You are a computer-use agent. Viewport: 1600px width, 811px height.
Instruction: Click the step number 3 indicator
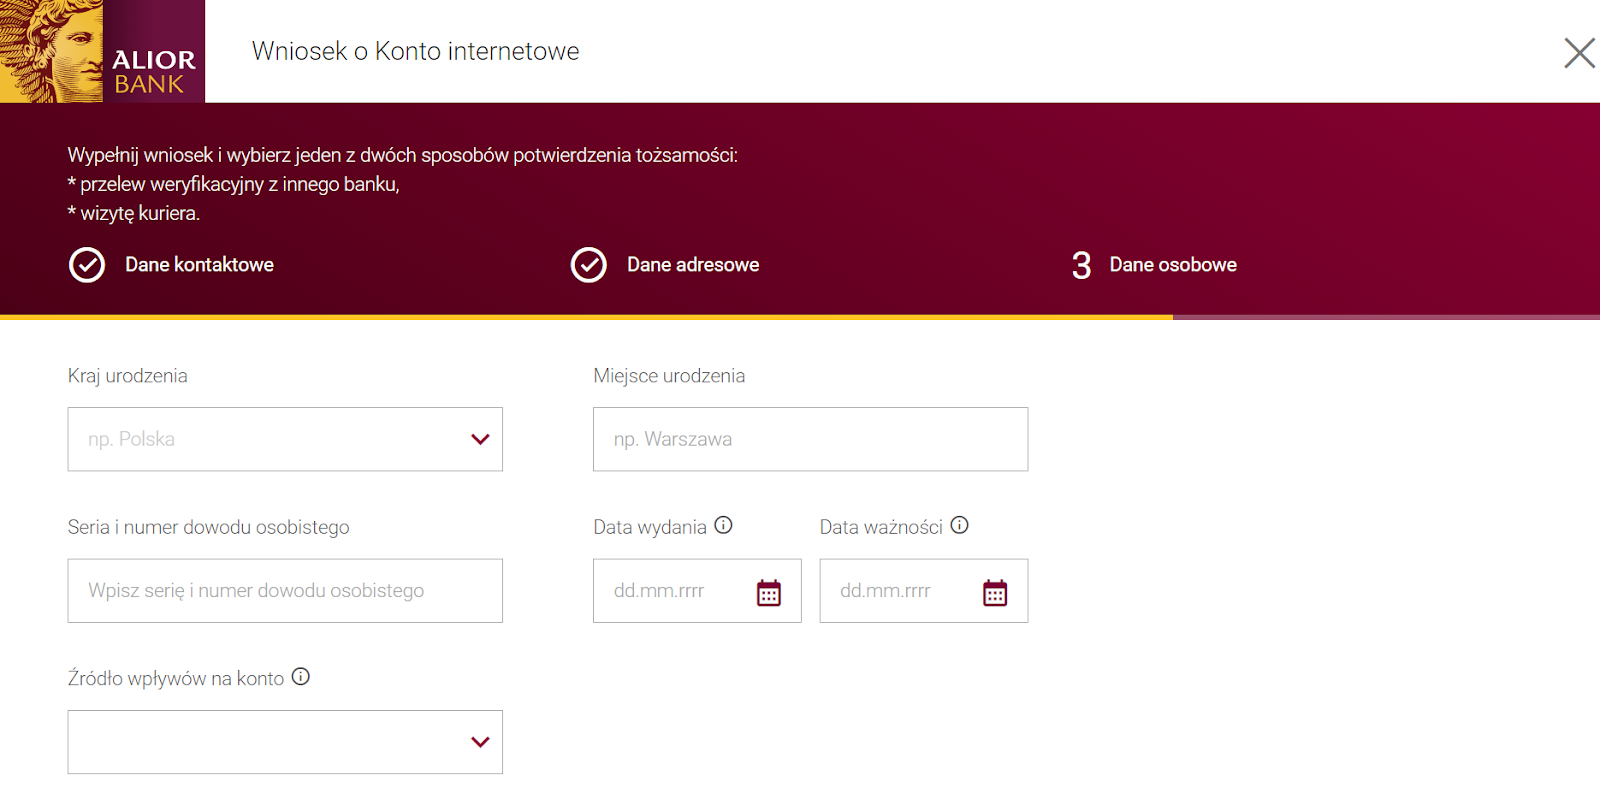(1081, 266)
